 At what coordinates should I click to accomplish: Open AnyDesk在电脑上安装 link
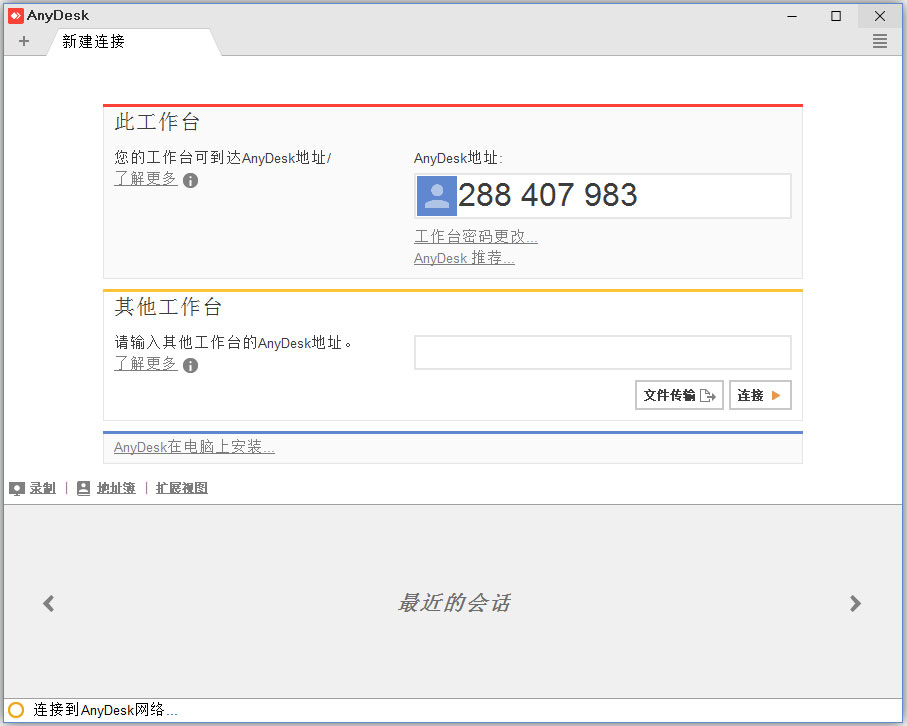click(194, 447)
